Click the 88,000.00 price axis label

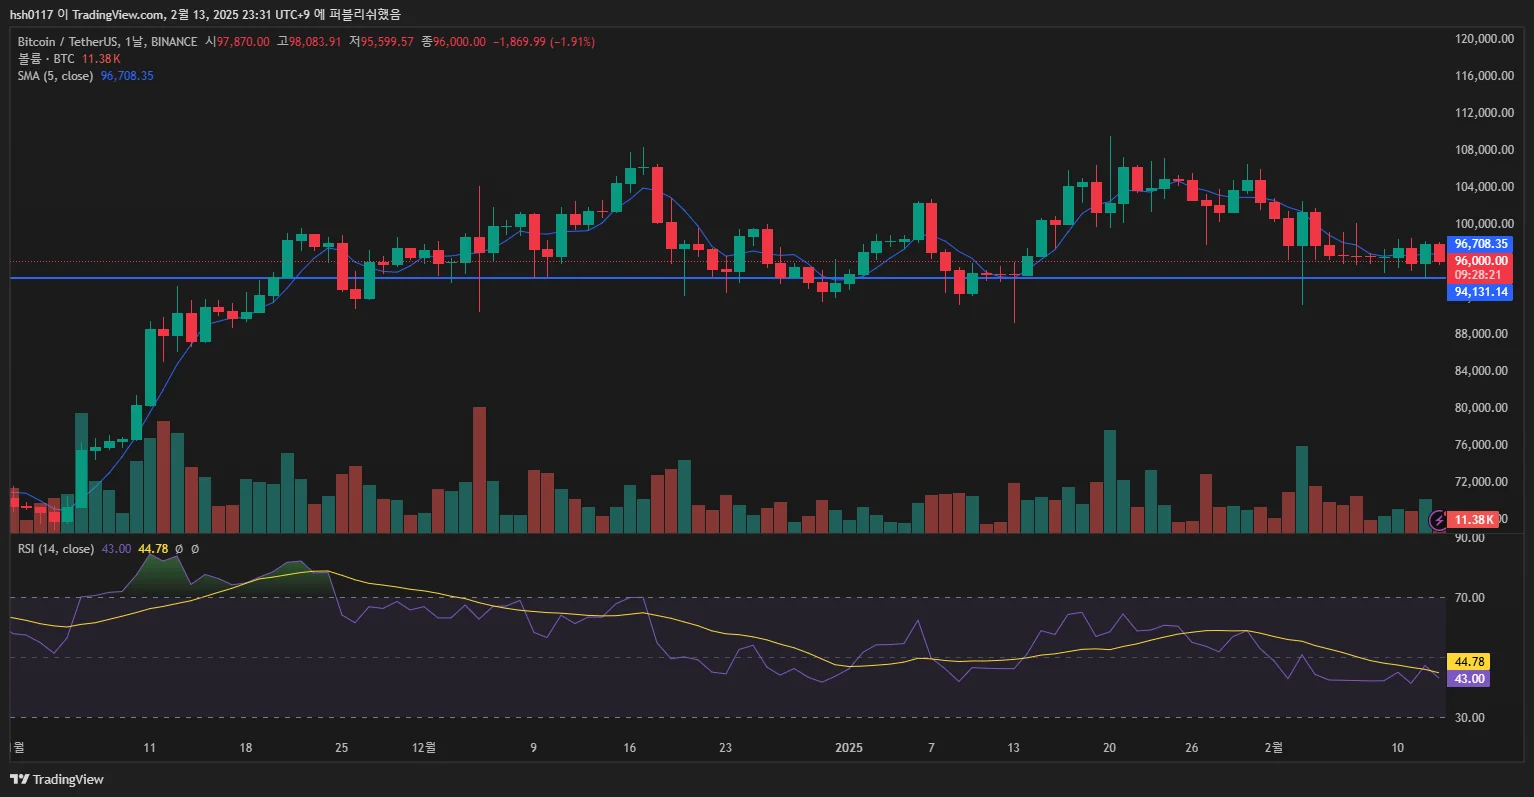(x=1481, y=334)
